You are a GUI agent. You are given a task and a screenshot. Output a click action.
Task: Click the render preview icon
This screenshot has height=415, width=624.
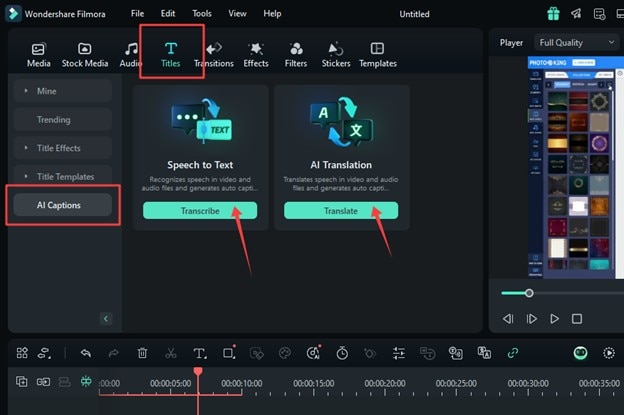(609, 353)
